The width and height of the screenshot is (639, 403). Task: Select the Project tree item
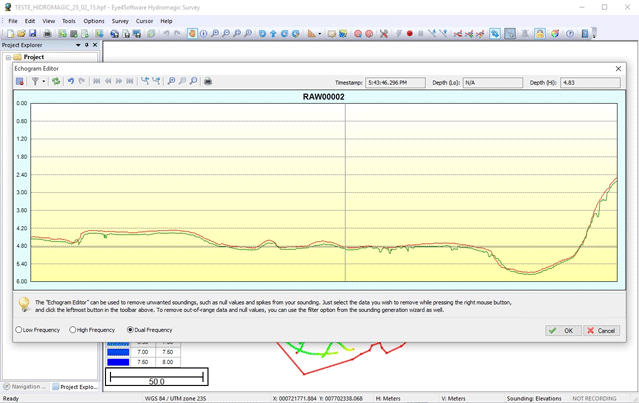[33, 57]
